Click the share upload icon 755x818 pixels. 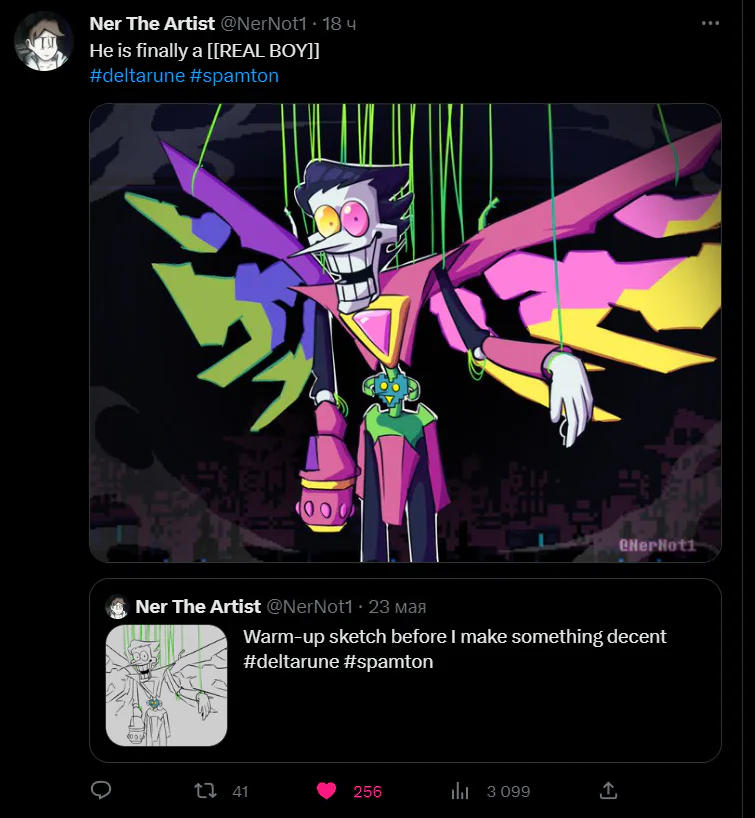[x=608, y=791]
